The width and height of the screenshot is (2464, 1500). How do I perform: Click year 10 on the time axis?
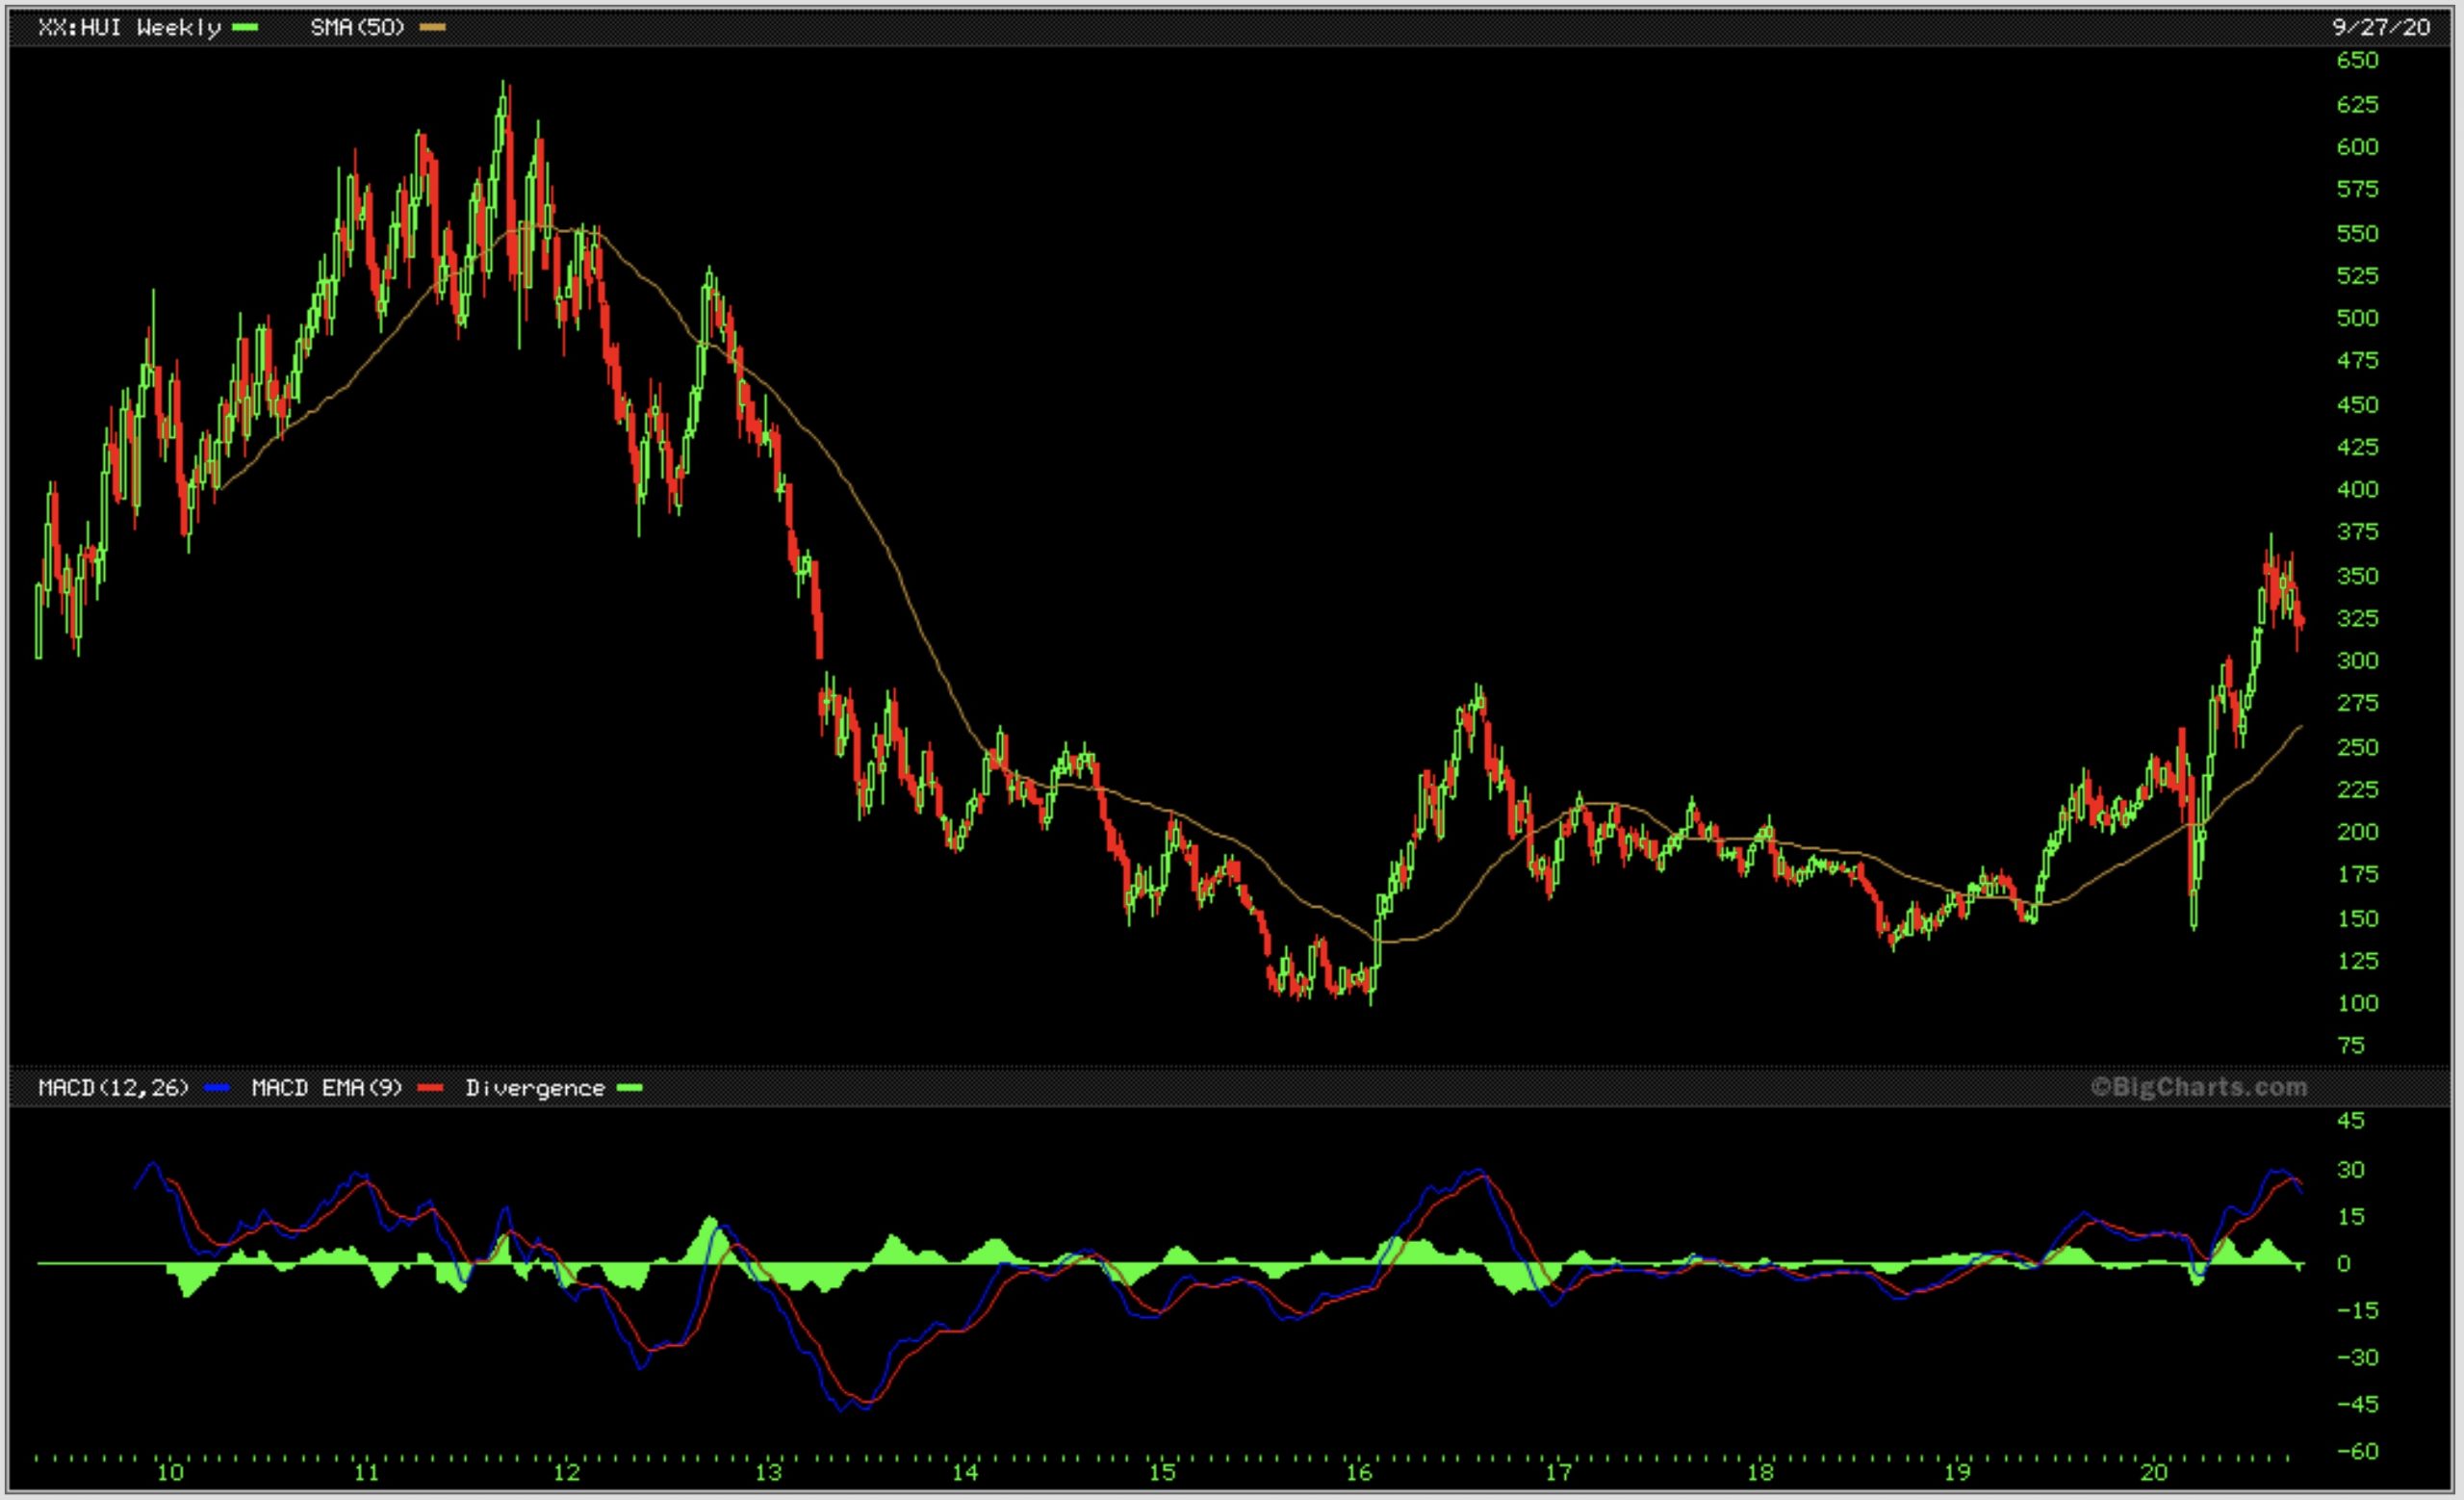[x=170, y=1473]
